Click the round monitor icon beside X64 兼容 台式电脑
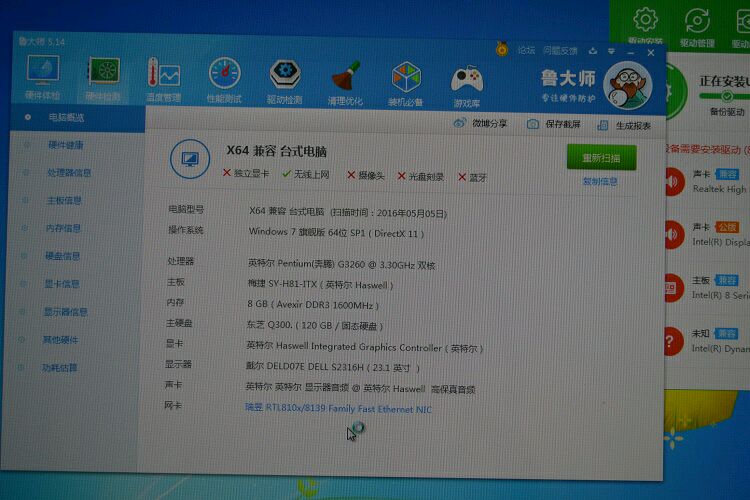 click(x=190, y=159)
